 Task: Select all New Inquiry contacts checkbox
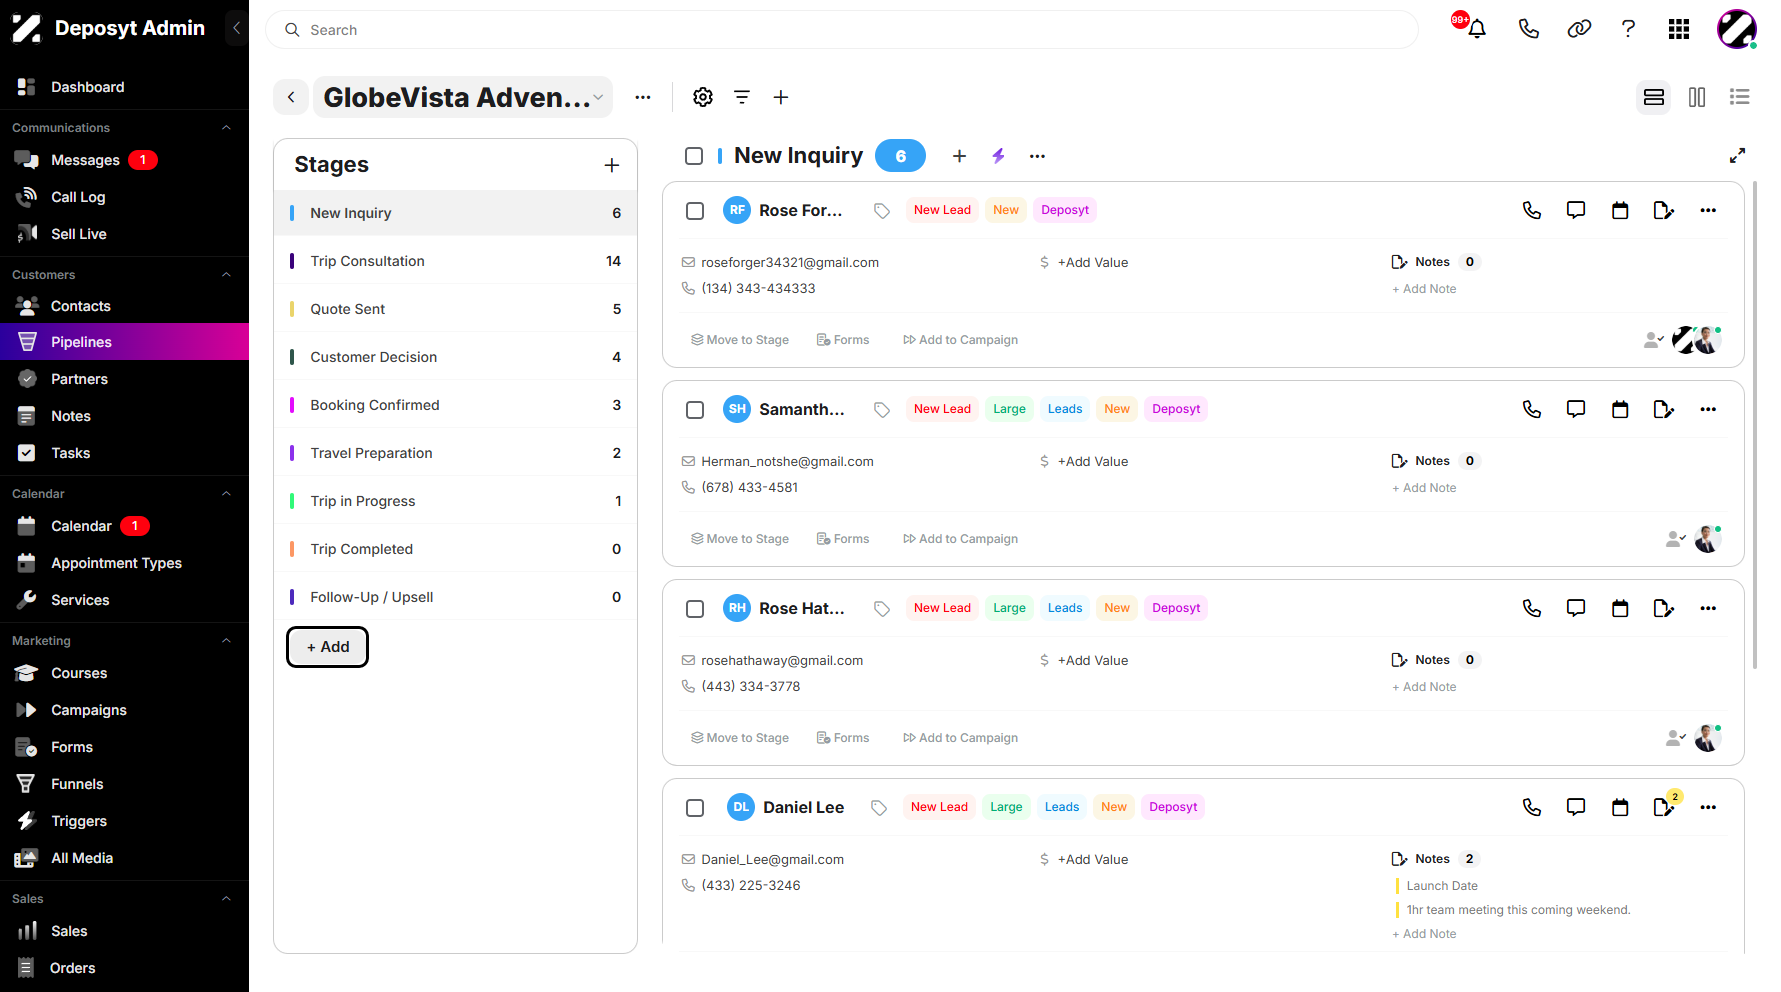pos(694,156)
